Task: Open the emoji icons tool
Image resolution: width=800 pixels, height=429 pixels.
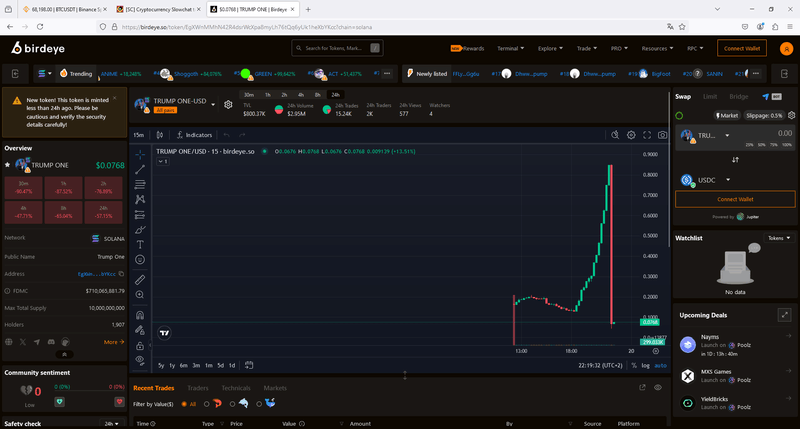Action: point(140,260)
